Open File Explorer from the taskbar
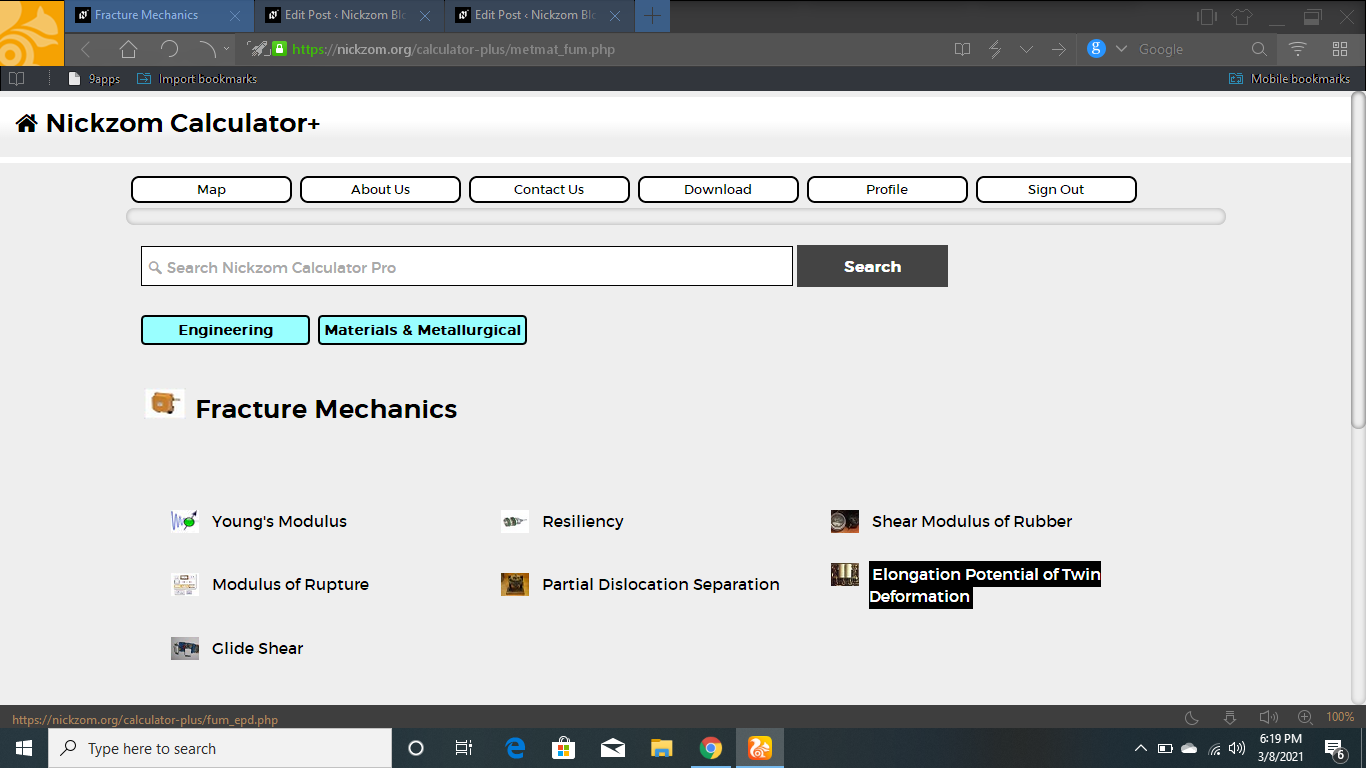Image resolution: width=1366 pixels, height=768 pixels. (x=662, y=748)
